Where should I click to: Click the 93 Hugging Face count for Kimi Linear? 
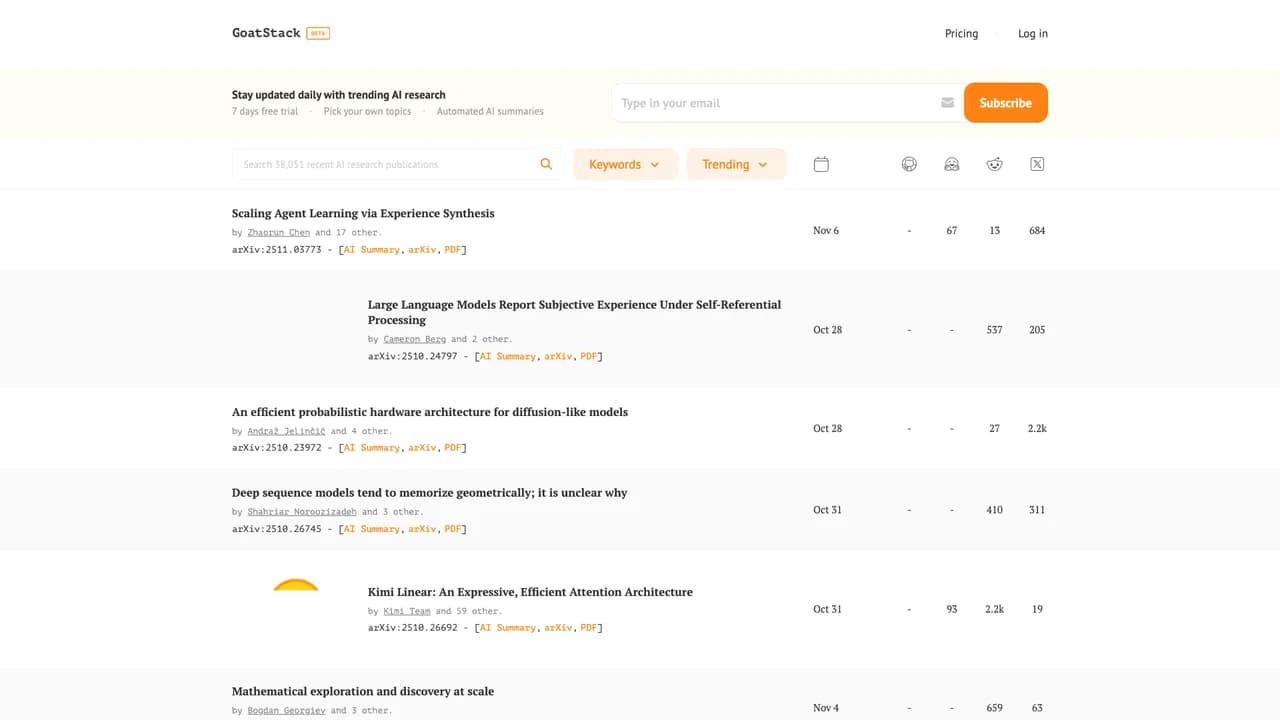tap(952, 609)
